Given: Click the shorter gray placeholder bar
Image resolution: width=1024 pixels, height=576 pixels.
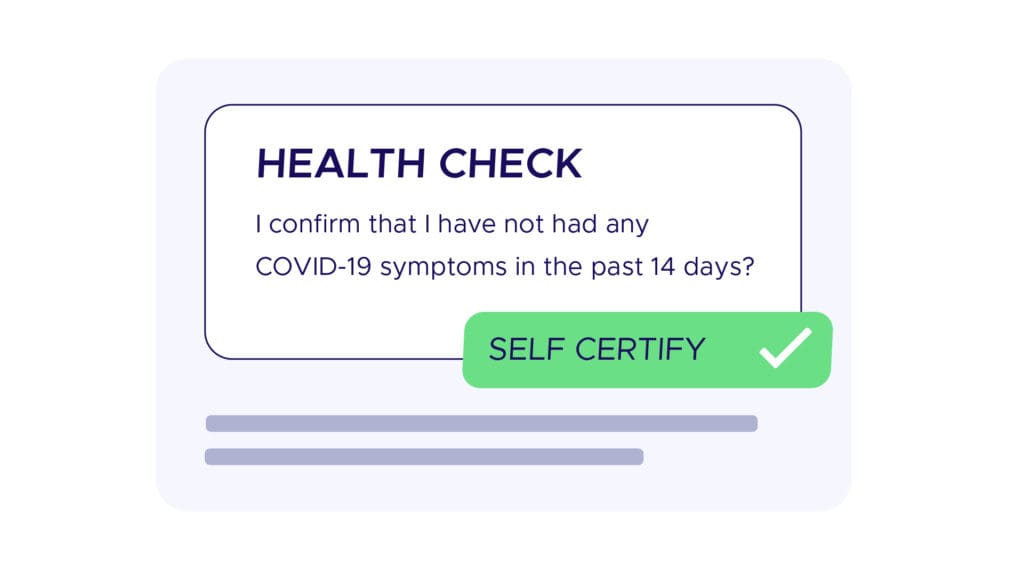Looking at the screenshot, I should (424, 456).
